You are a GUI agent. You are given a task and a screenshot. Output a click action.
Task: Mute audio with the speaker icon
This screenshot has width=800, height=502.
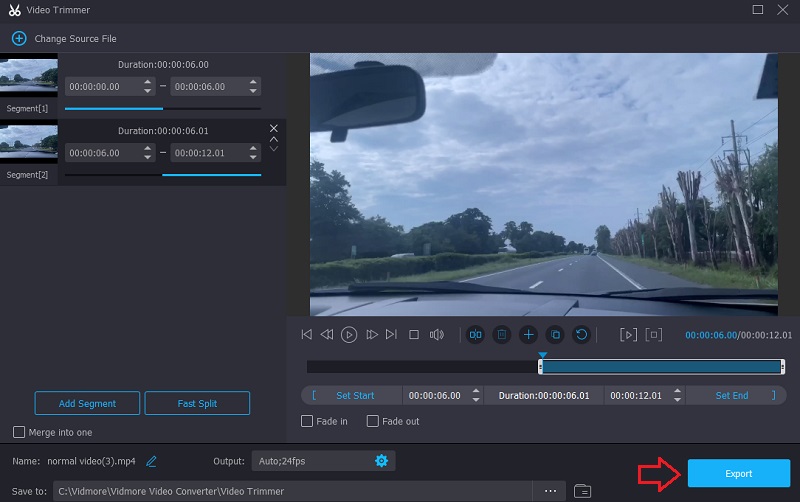click(436, 335)
